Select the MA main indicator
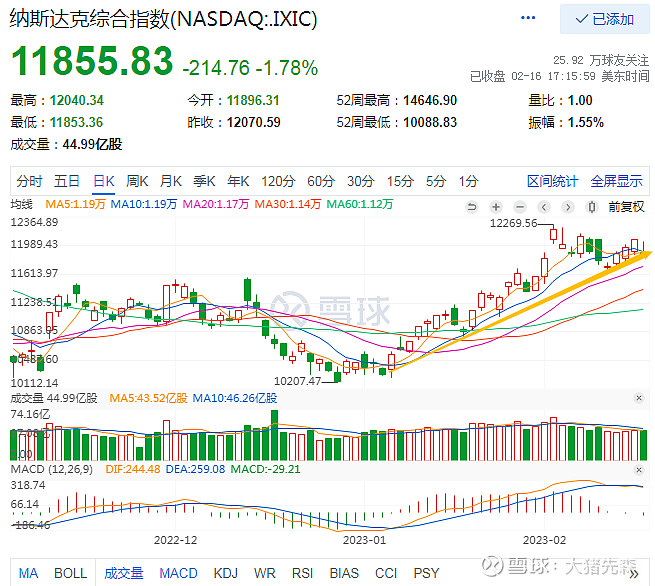655x586 pixels. pyautogui.click(x=28, y=573)
